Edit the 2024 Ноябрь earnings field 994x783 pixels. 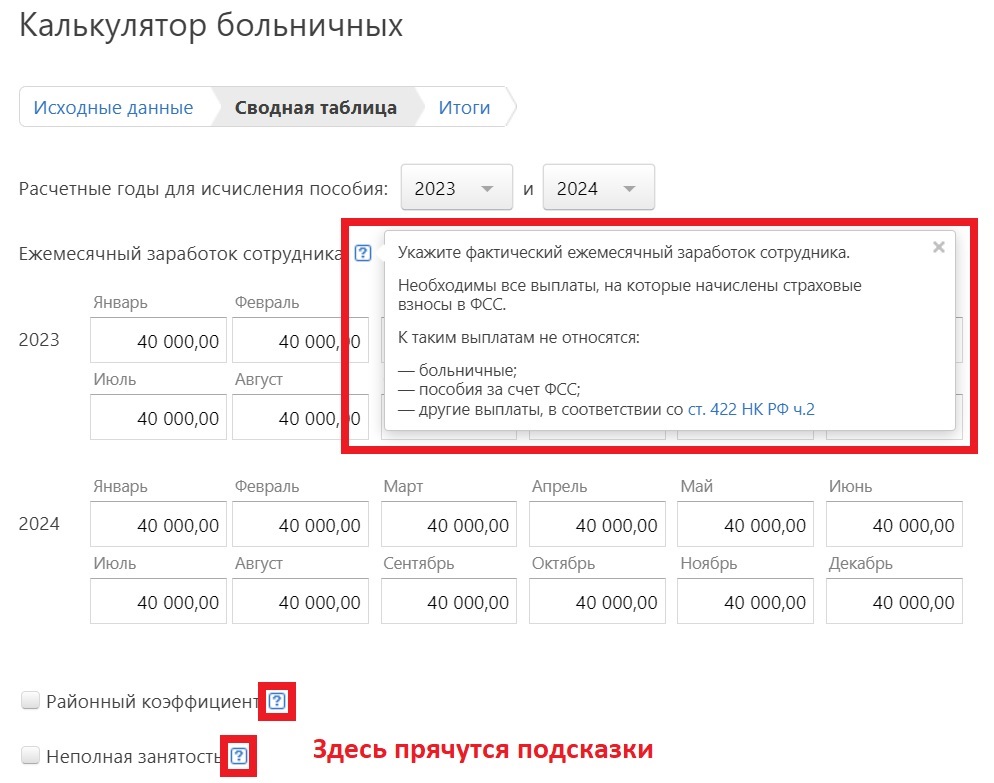click(x=746, y=601)
